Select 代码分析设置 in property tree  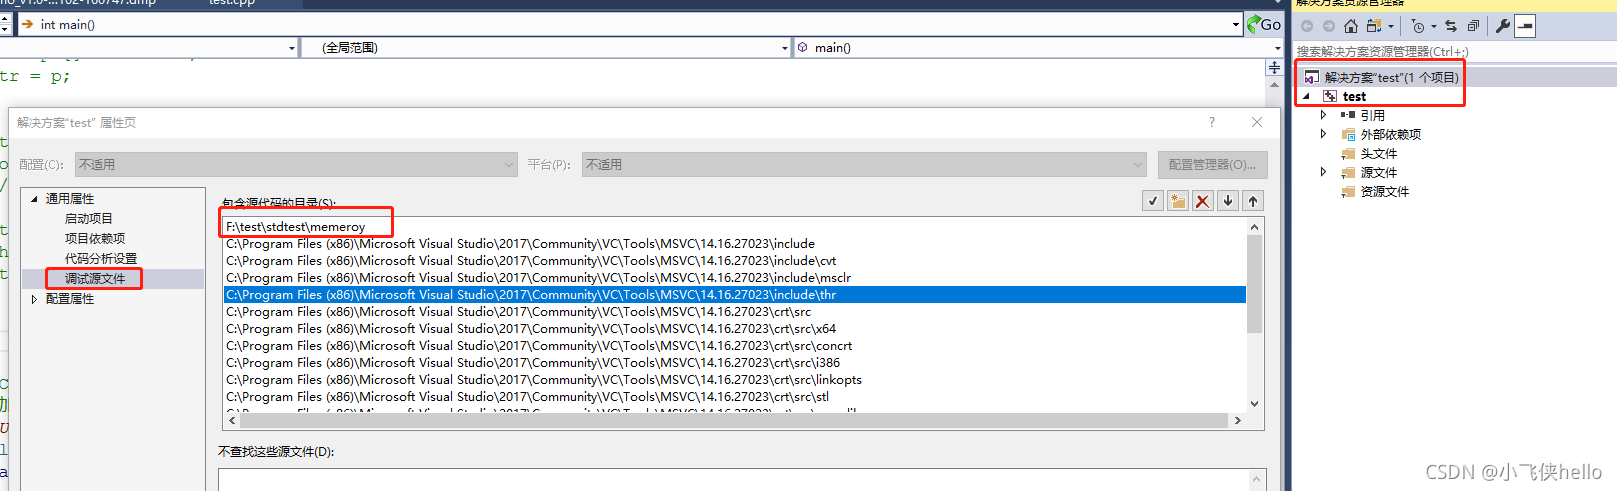101,258
